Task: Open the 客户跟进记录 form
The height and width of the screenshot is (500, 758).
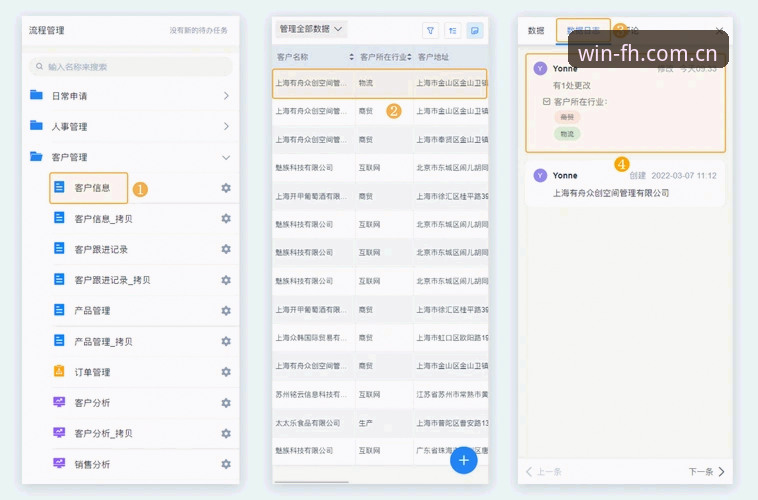Action: pos(101,250)
